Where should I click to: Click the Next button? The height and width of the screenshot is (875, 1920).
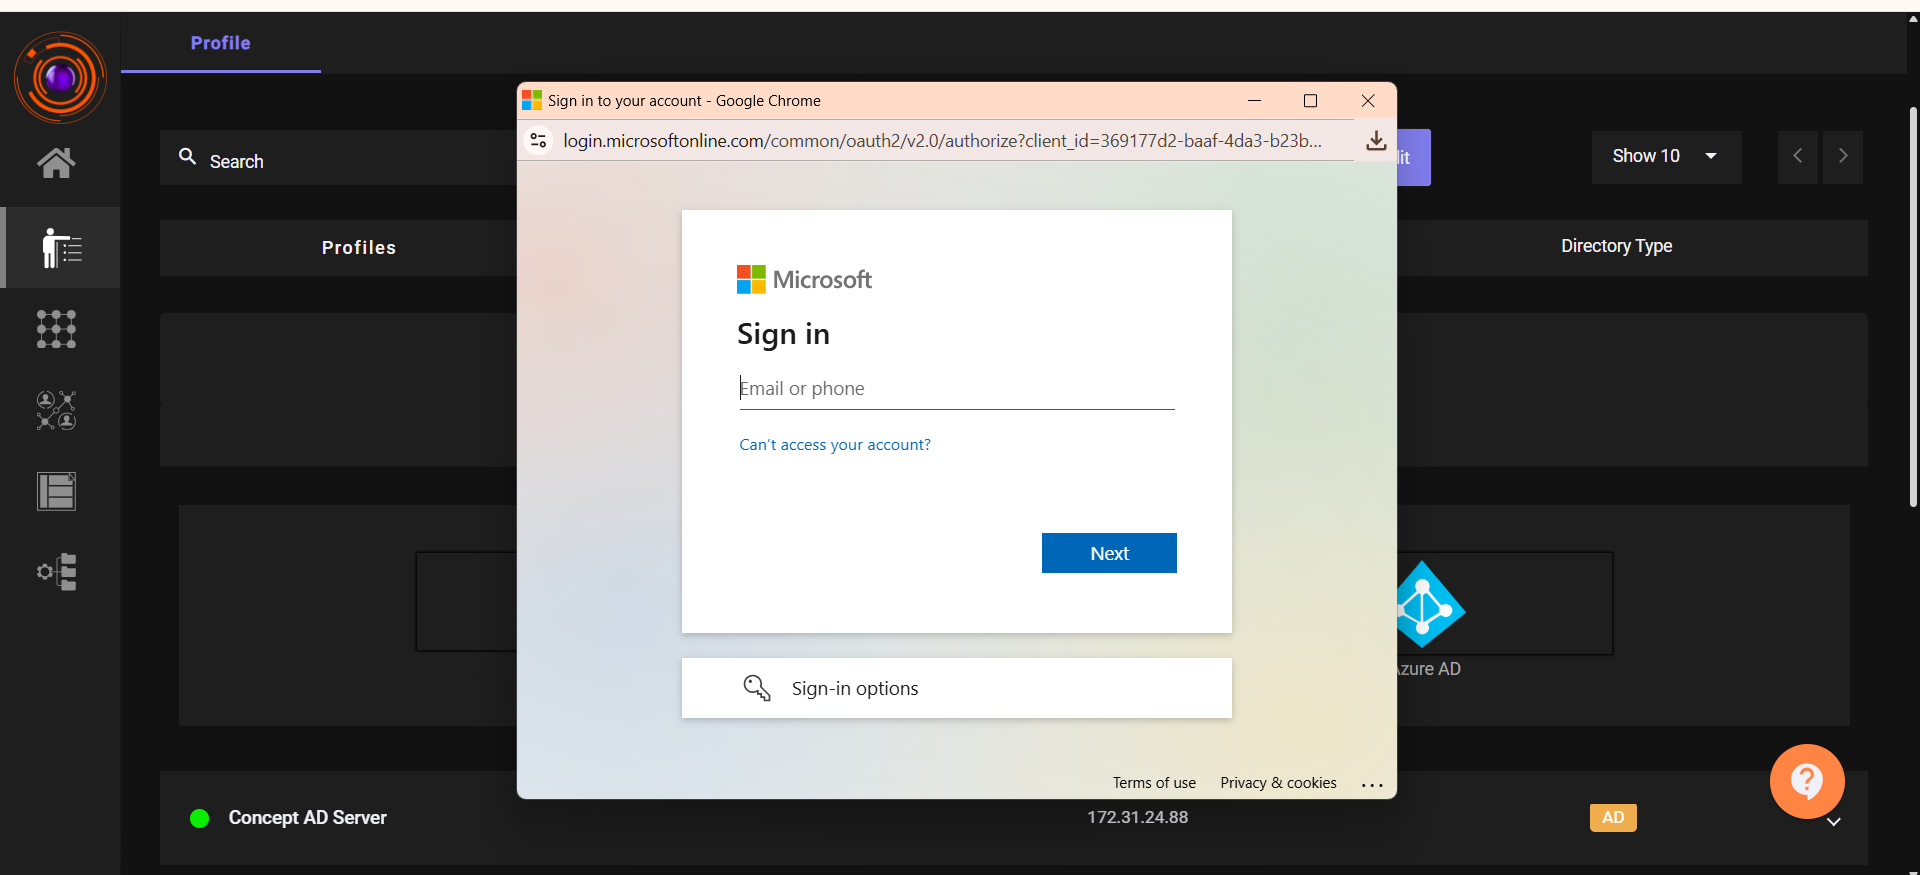[x=1109, y=553]
